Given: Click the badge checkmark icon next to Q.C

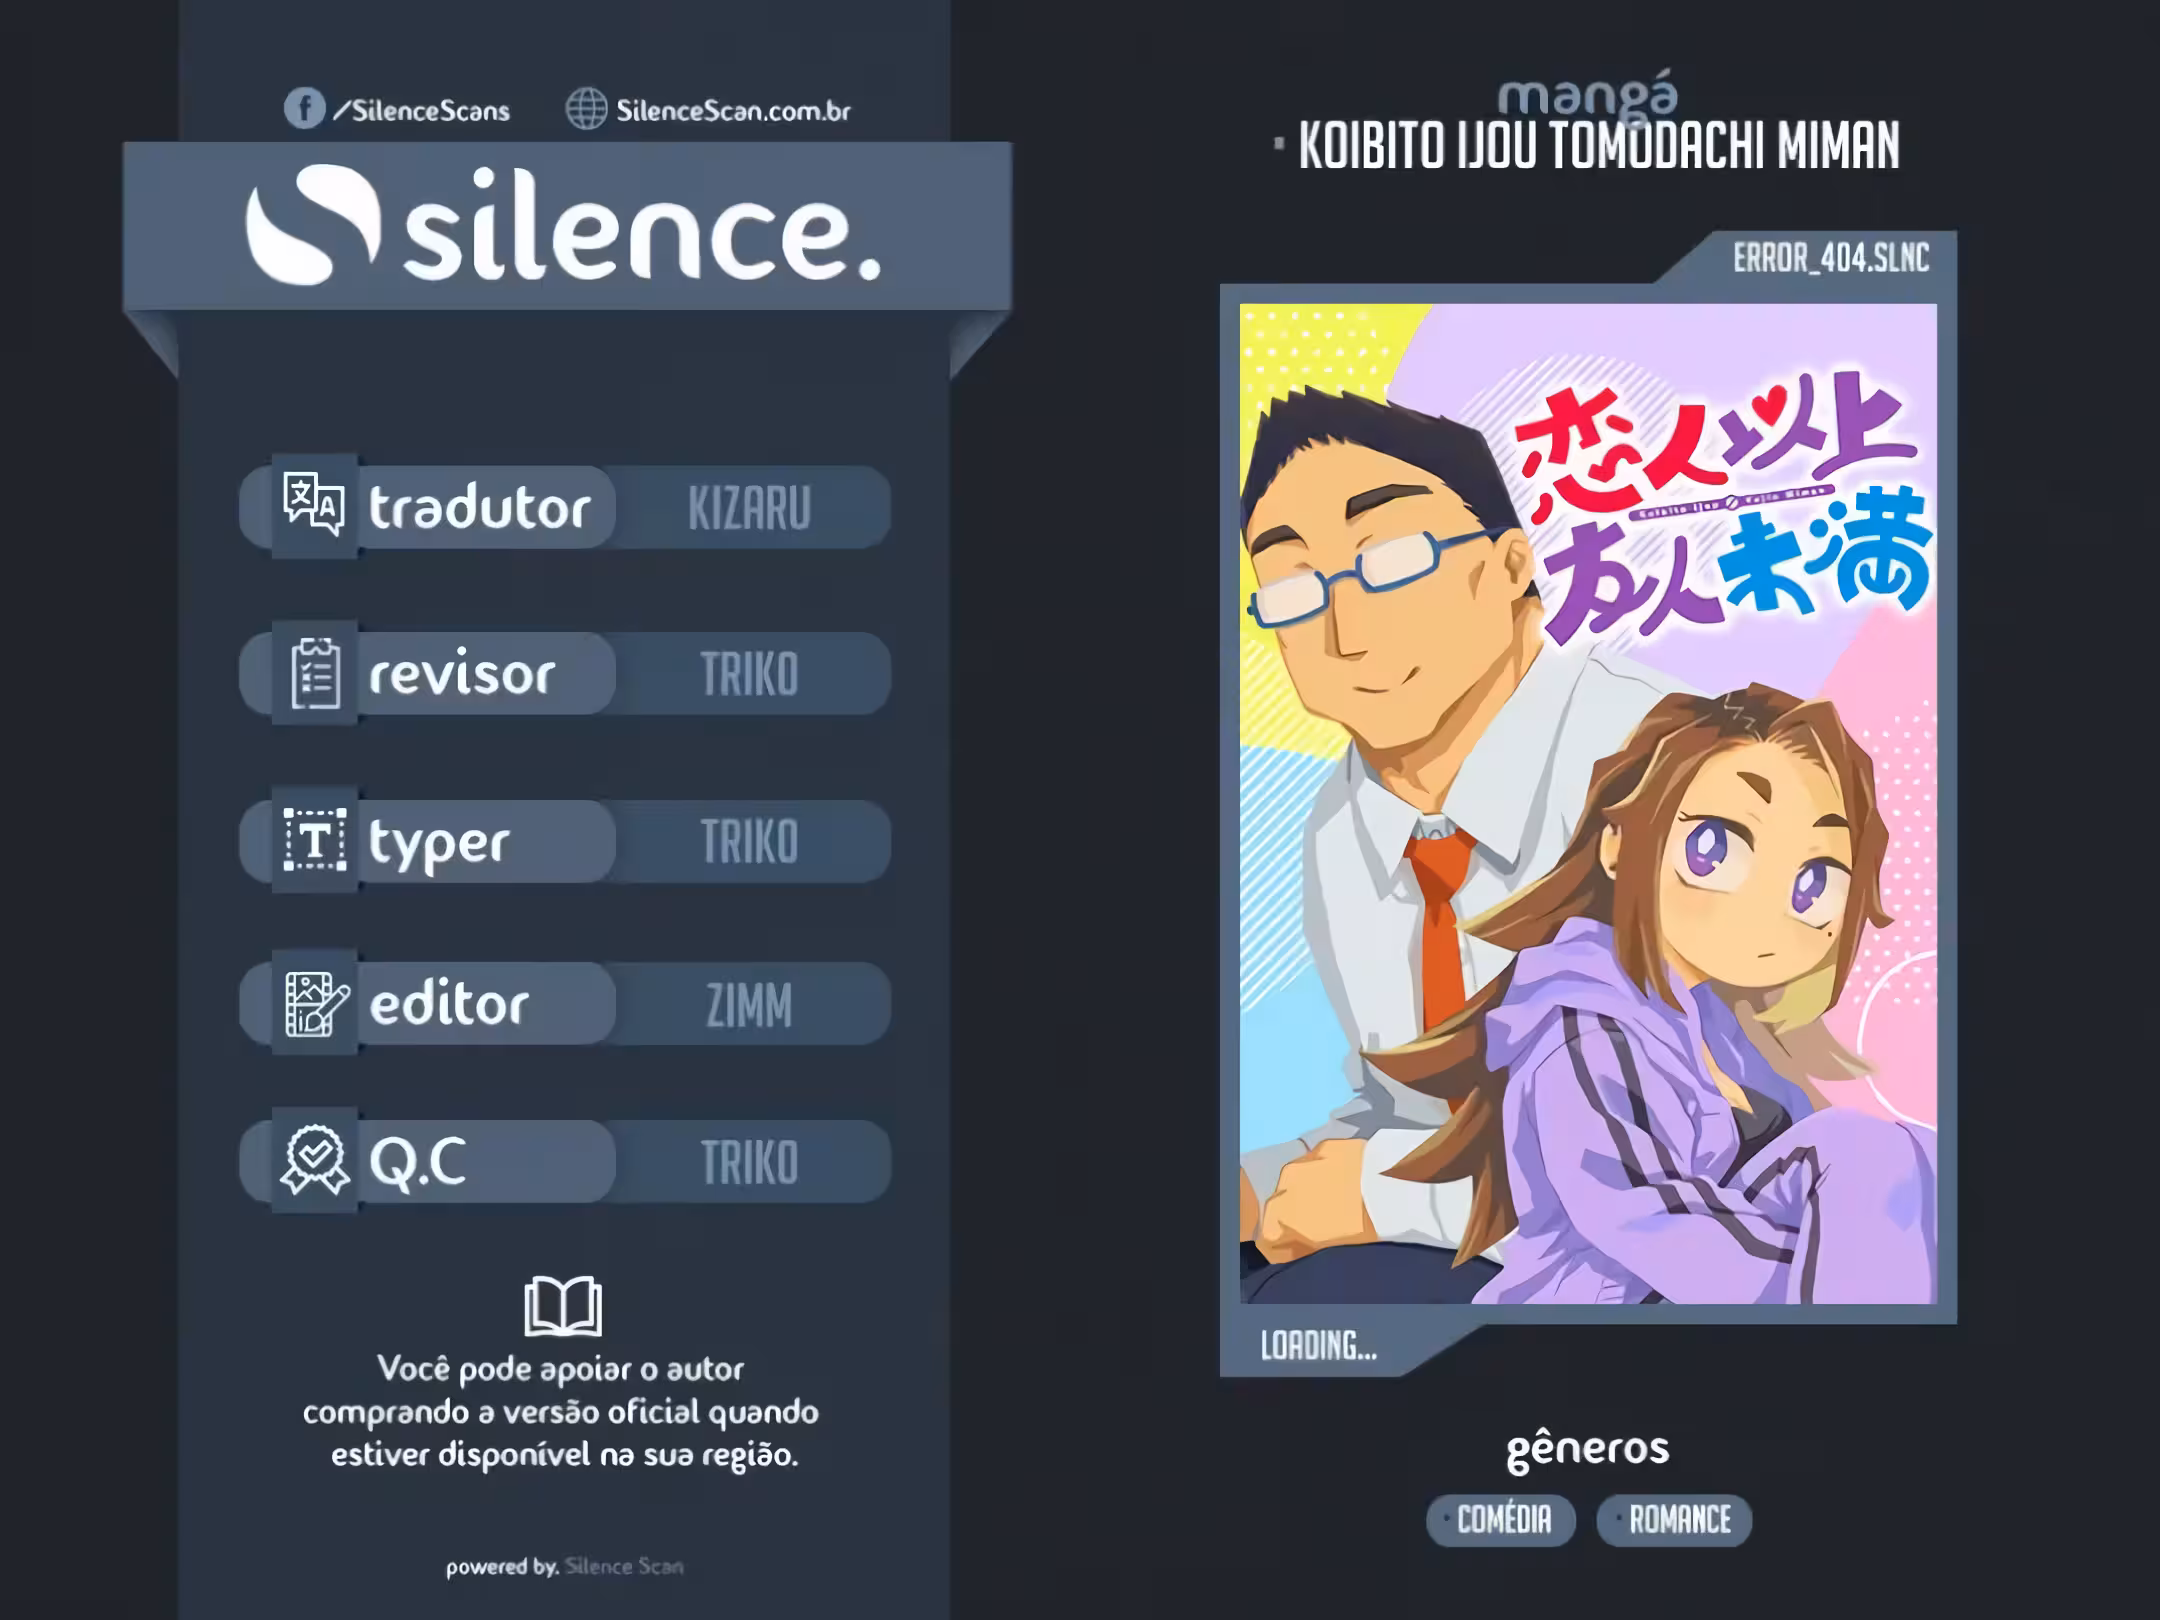Looking at the screenshot, I should 315,1160.
